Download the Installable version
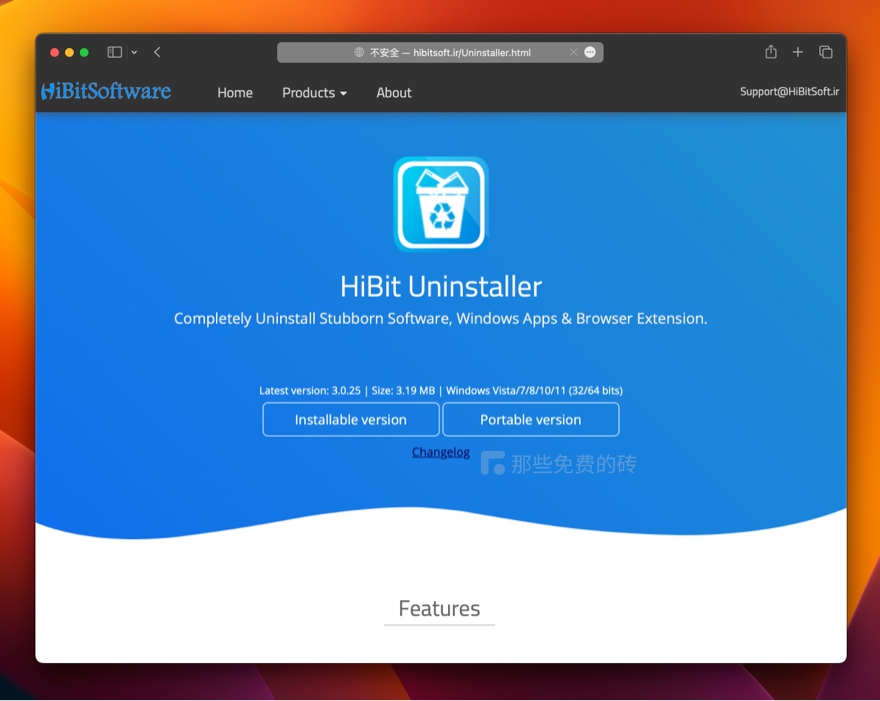This screenshot has width=880, height=701. (351, 419)
